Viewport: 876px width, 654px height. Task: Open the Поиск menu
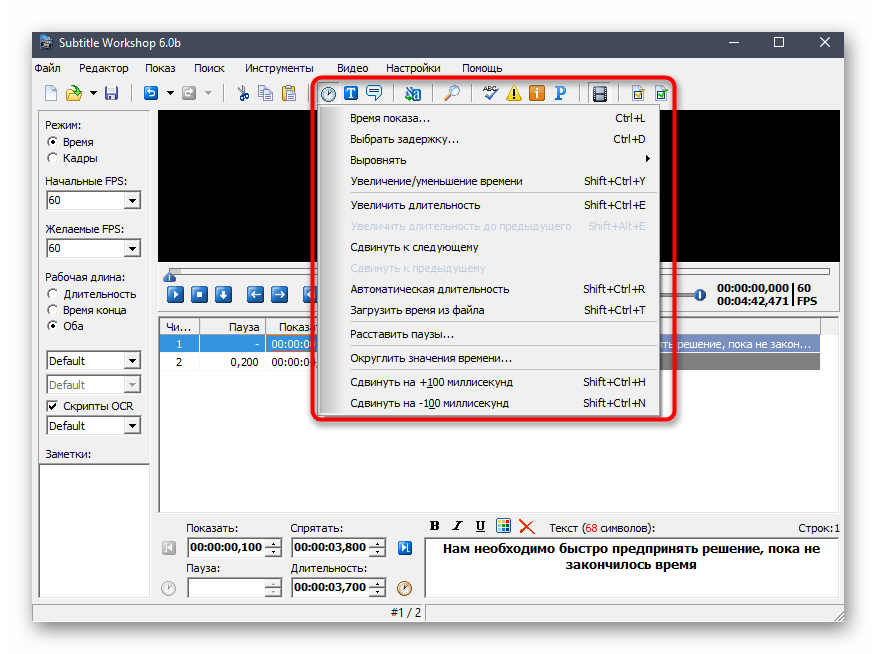(x=210, y=68)
